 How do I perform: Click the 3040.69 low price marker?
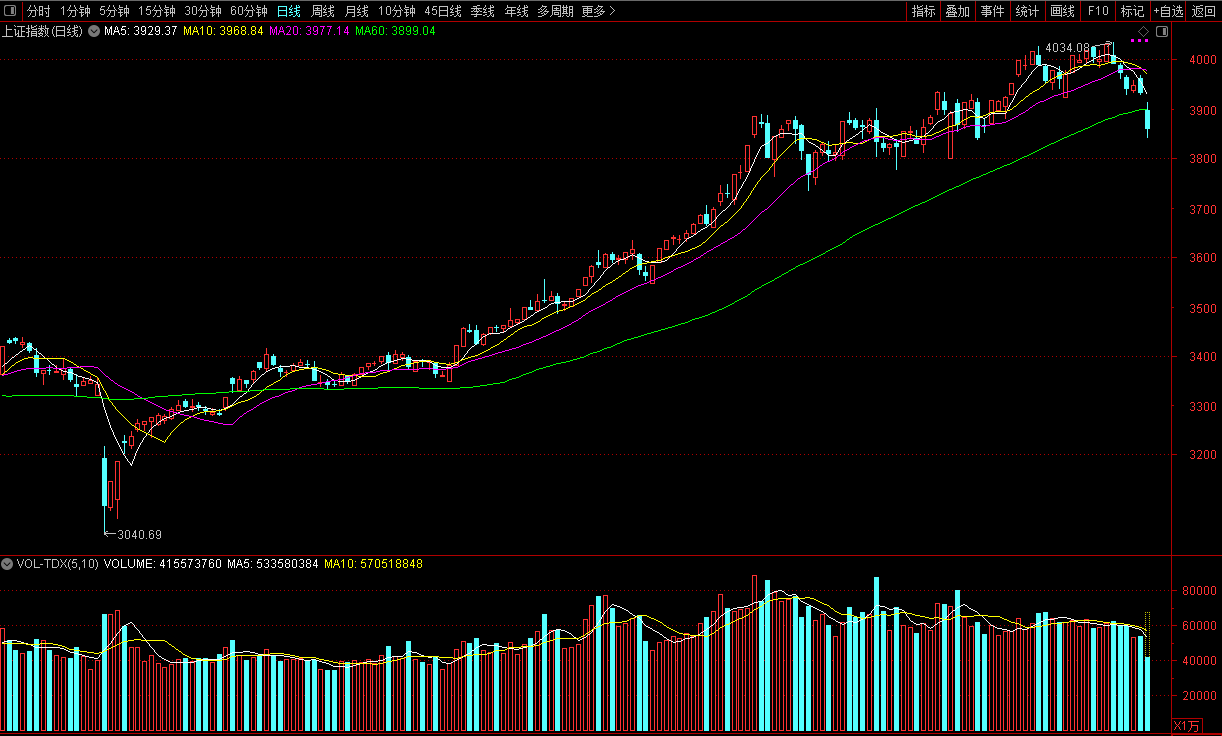pyautogui.click(x=138, y=534)
